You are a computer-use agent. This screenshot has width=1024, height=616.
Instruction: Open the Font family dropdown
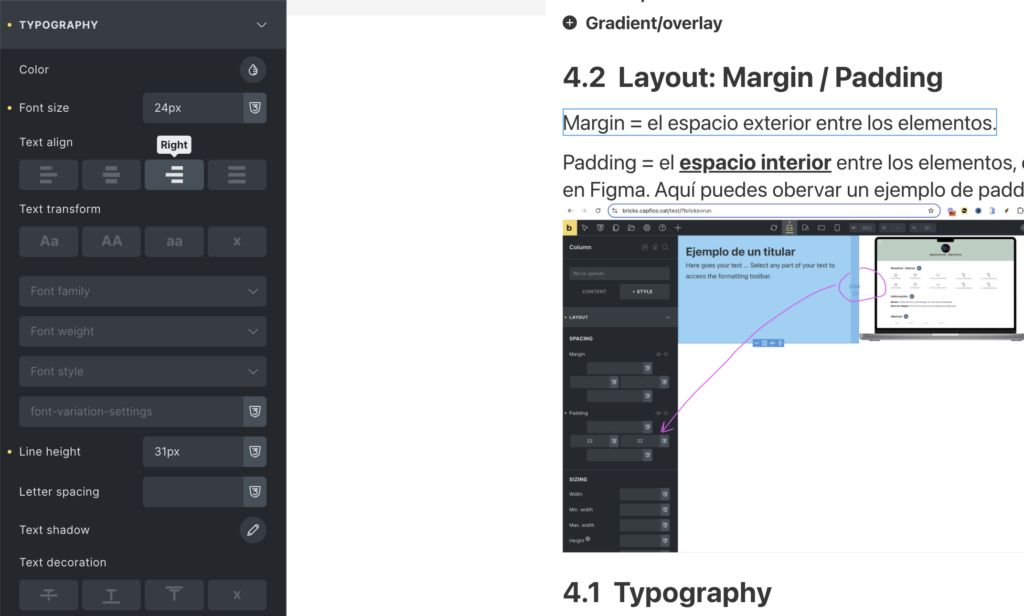pos(142,292)
